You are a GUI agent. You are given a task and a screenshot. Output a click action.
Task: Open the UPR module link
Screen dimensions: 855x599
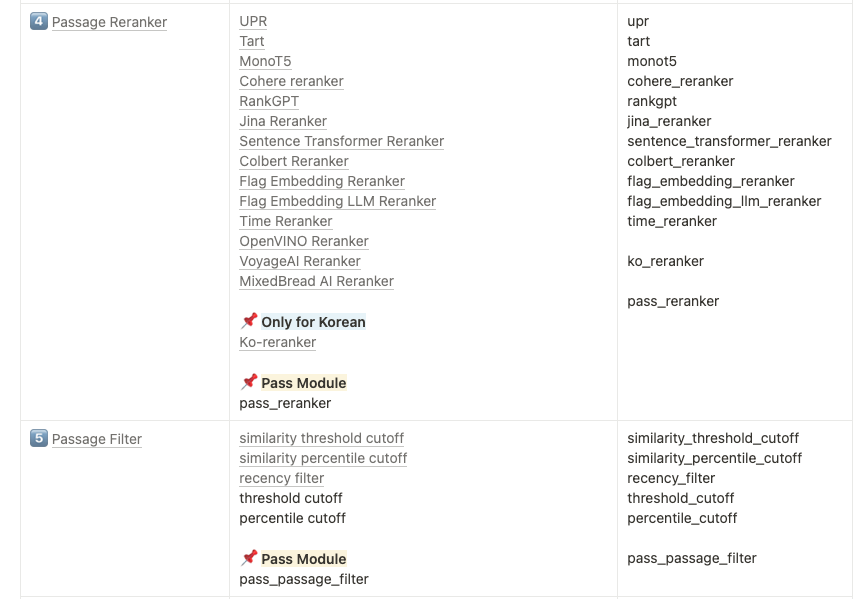coord(253,21)
